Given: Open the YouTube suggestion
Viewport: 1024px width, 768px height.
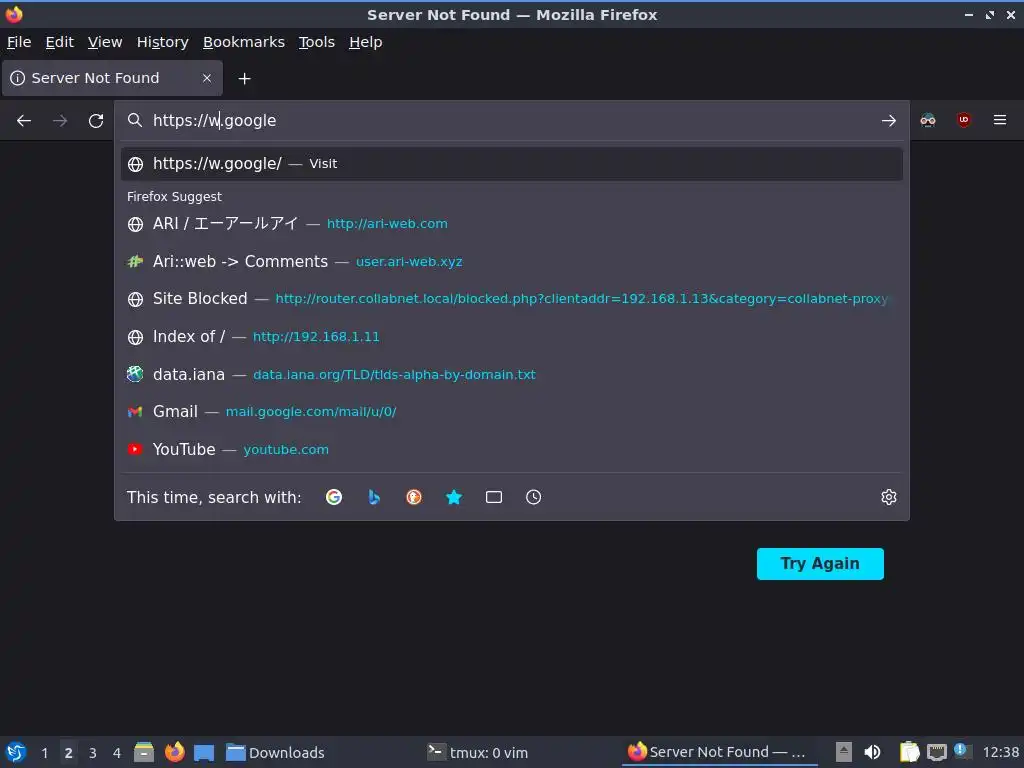Looking at the screenshot, I should [511, 450].
